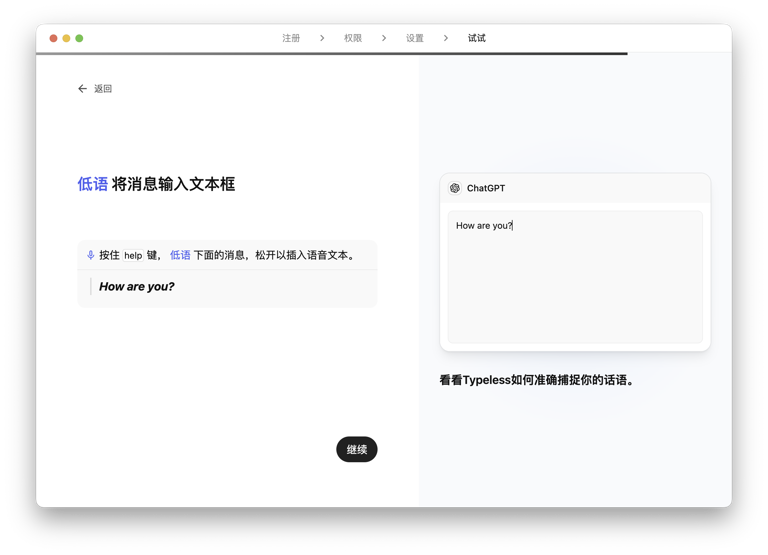768x555 pixels.
Task: Click the 返回 link text
Action: 103,89
